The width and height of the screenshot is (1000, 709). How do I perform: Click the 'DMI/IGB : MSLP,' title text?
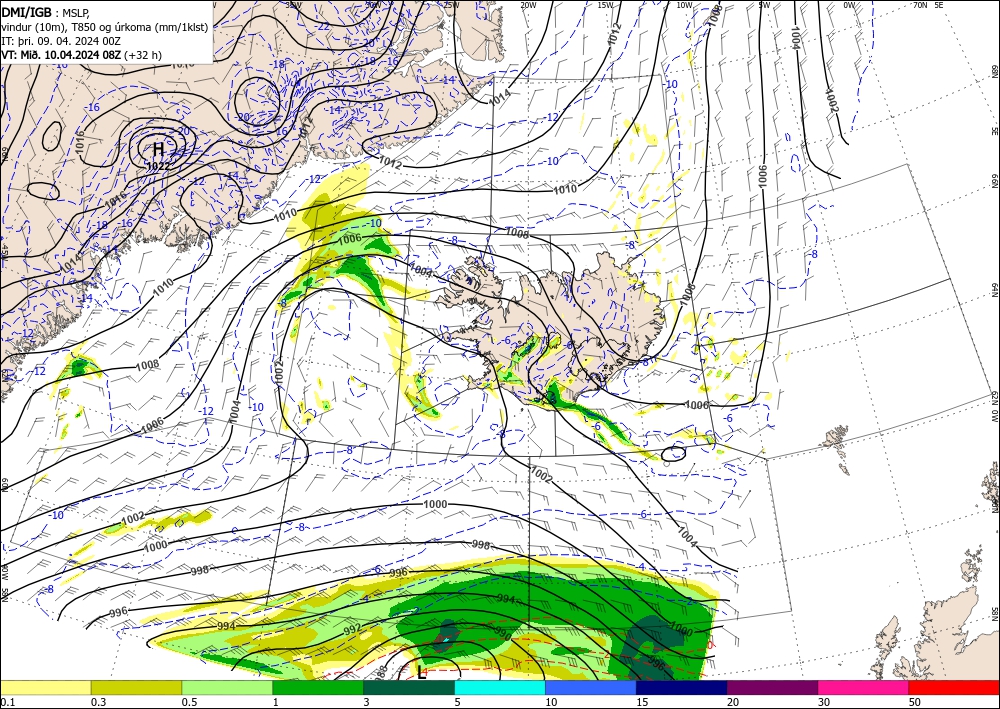point(46,13)
